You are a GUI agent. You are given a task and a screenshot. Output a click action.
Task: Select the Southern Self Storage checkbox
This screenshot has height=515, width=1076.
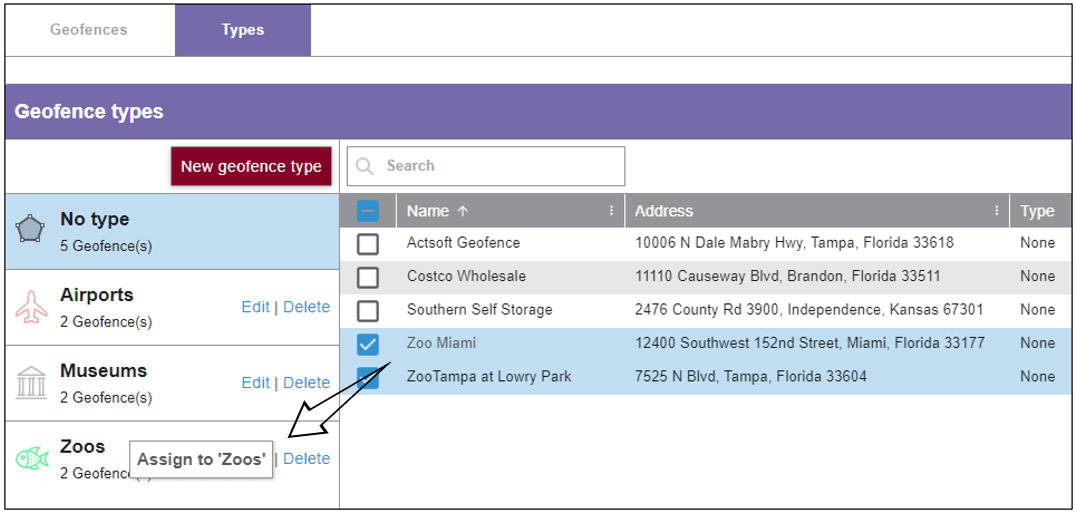tap(368, 310)
